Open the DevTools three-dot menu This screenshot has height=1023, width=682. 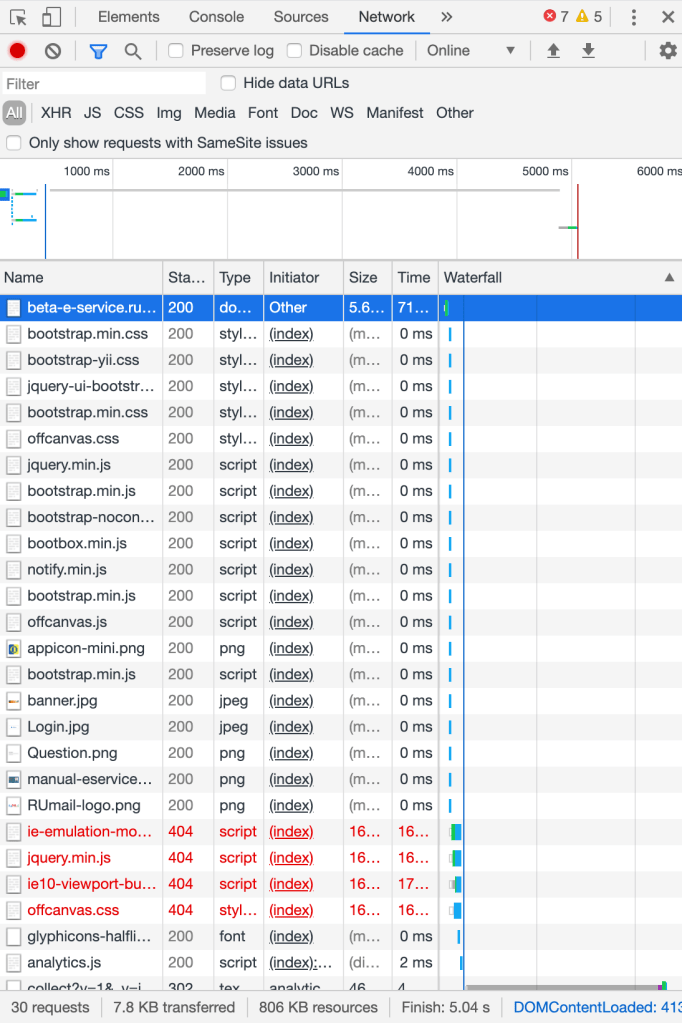tap(634, 17)
